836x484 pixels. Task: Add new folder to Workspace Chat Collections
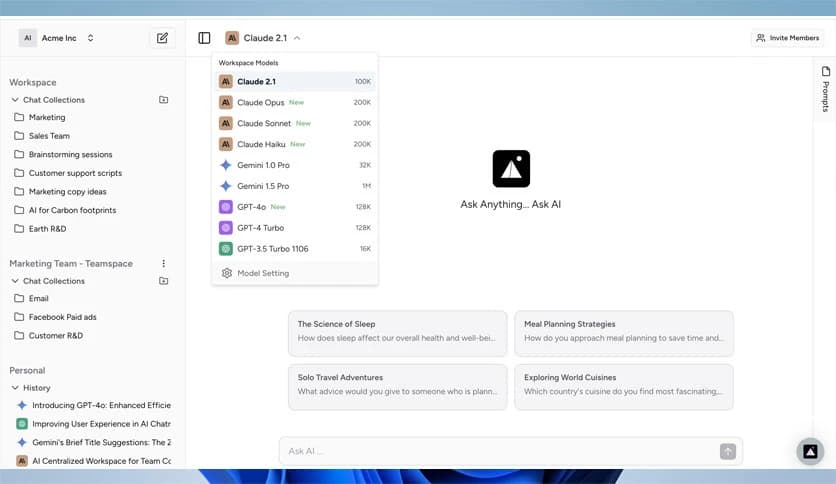(164, 100)
